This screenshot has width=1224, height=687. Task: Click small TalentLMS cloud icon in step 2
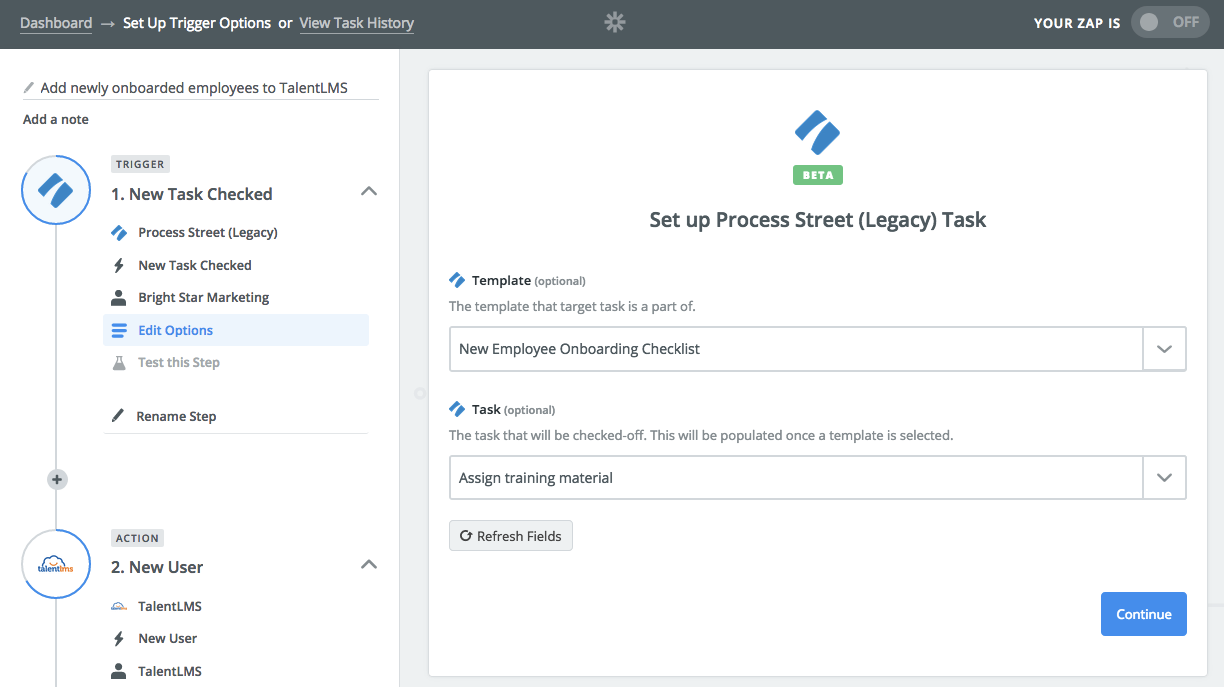[x=119, y=606]
